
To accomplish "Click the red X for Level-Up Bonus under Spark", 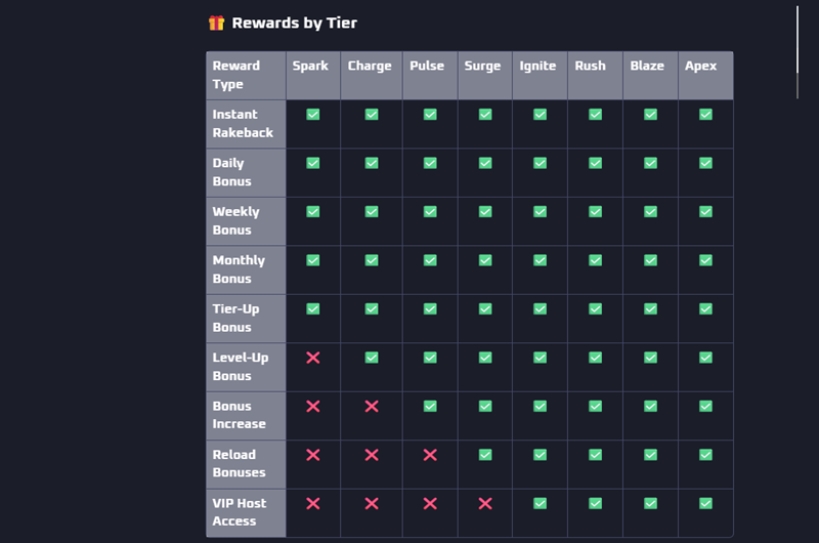I will 313,358.
